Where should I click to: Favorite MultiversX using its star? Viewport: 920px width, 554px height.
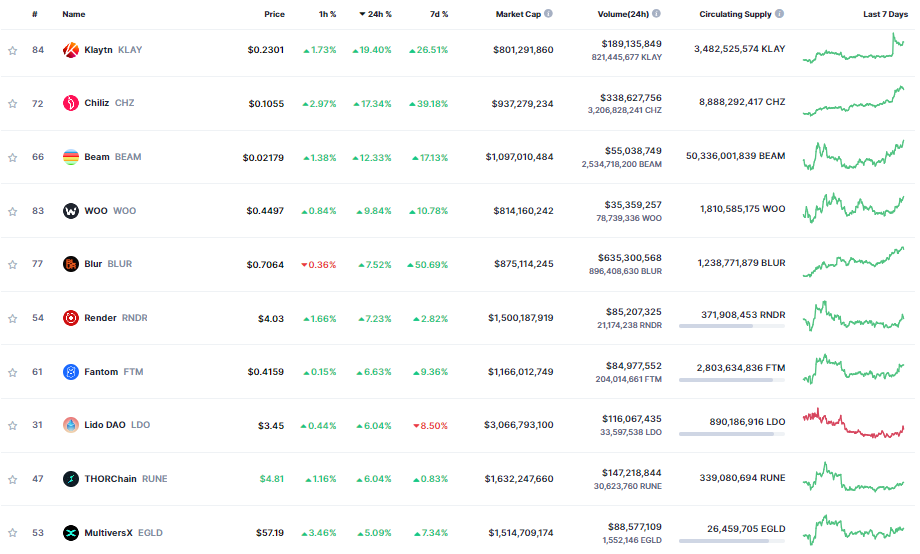[x=12, y=533]
